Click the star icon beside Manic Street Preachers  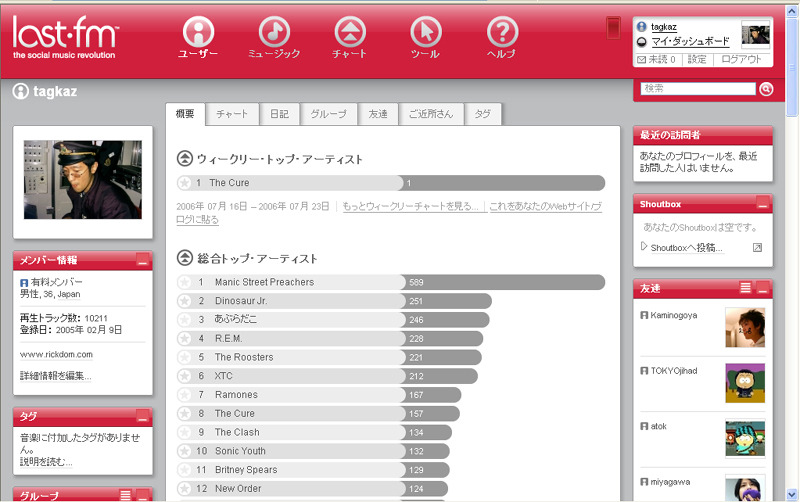point(184,283)
